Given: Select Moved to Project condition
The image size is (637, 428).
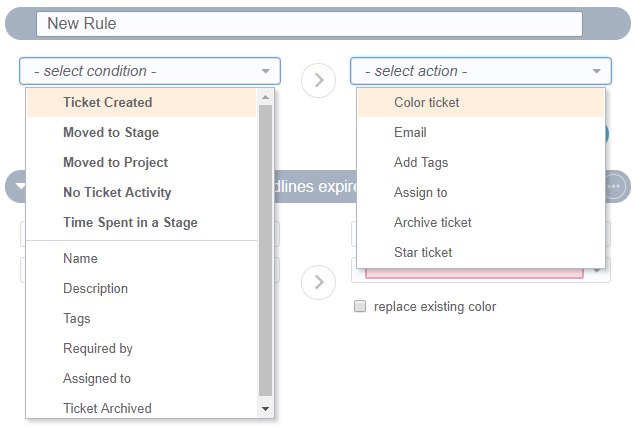Looking at the screenshot, I should coord(115,162).
